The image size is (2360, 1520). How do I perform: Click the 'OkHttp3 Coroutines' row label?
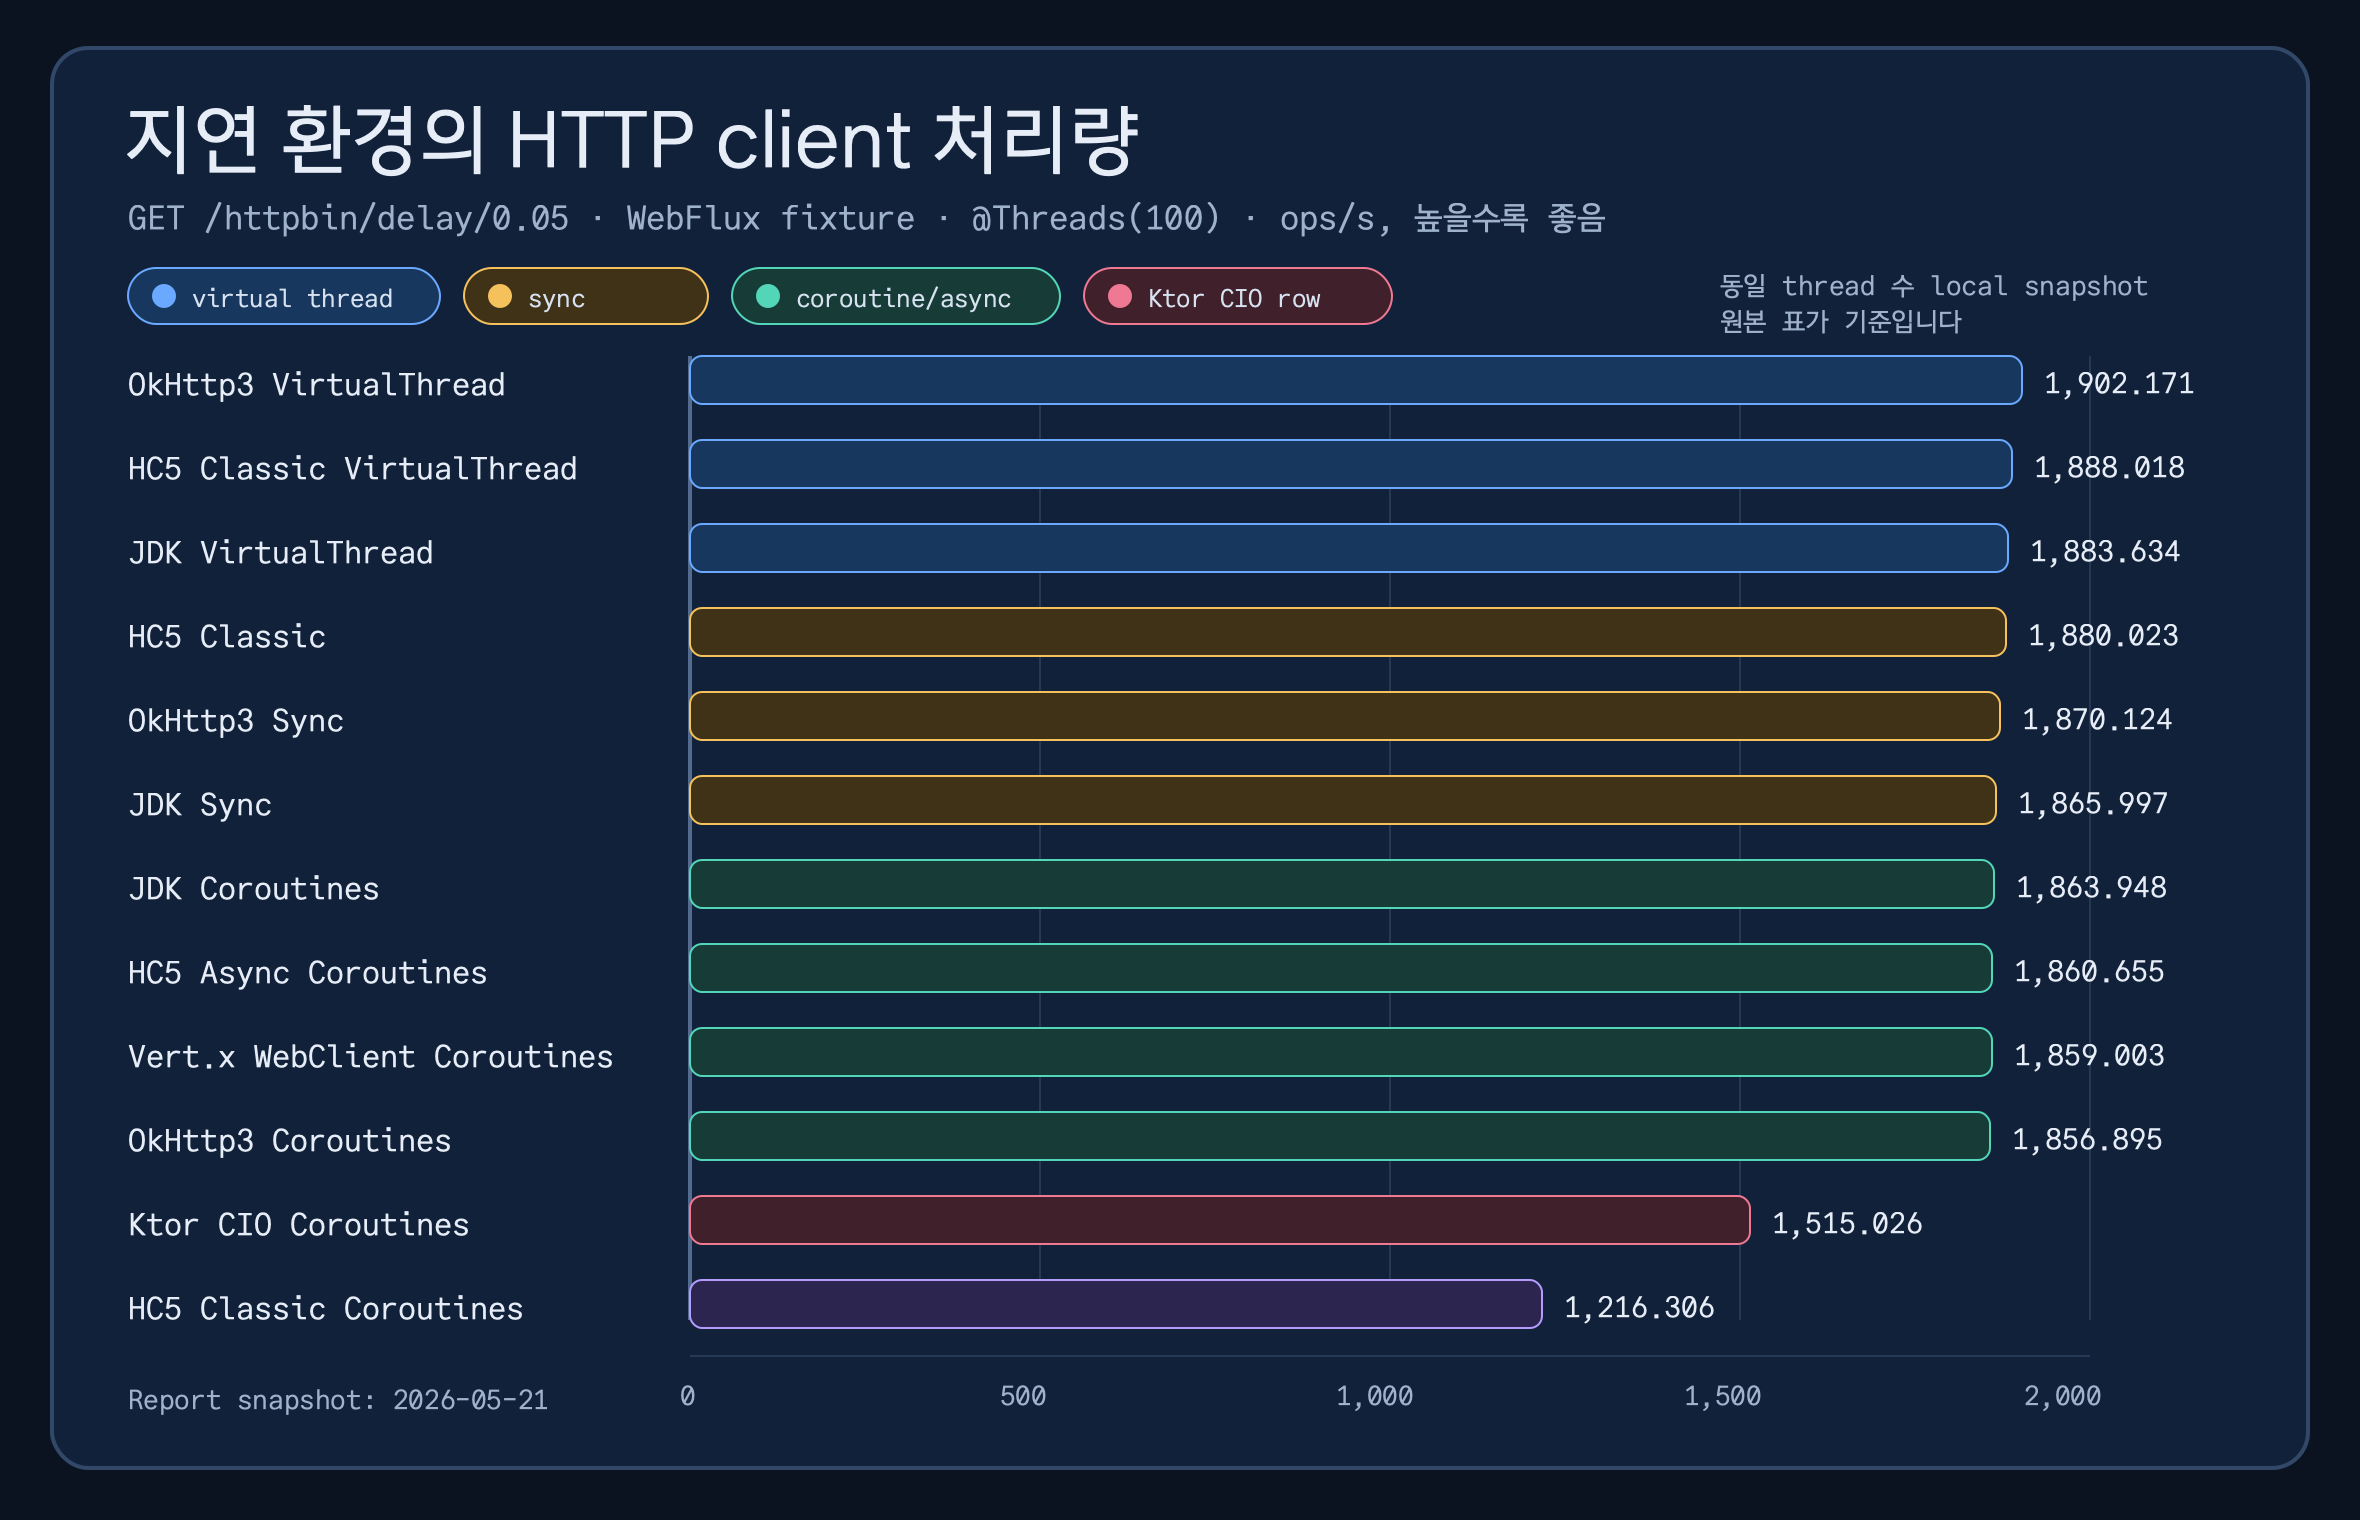pos(289,1141)
